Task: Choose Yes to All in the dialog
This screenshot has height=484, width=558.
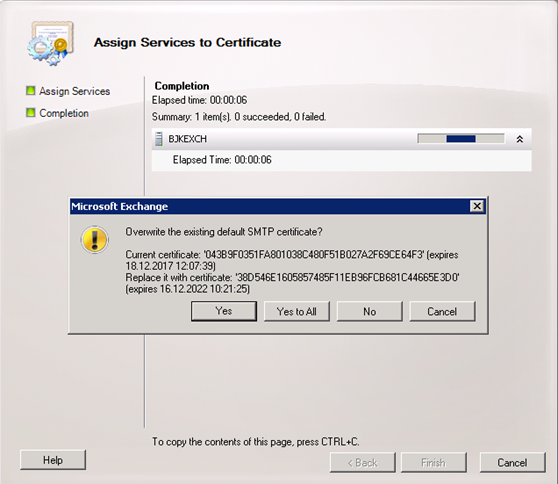Action: pos(296,311)
